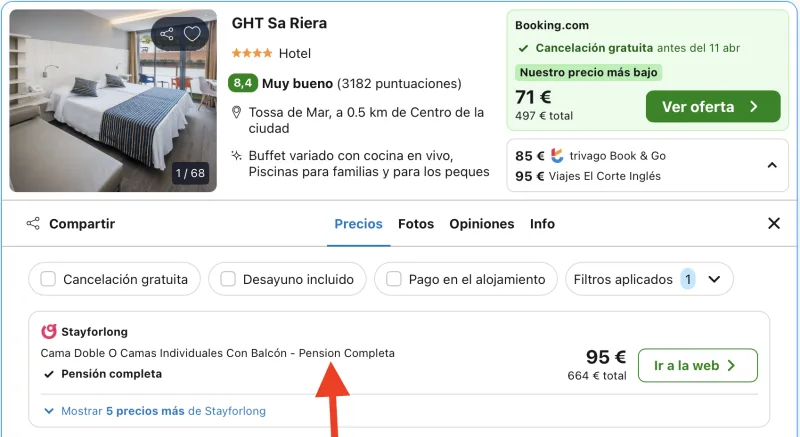Click the sparkle highlights icon
Screen dimensions: 800x437
[236, 155]
